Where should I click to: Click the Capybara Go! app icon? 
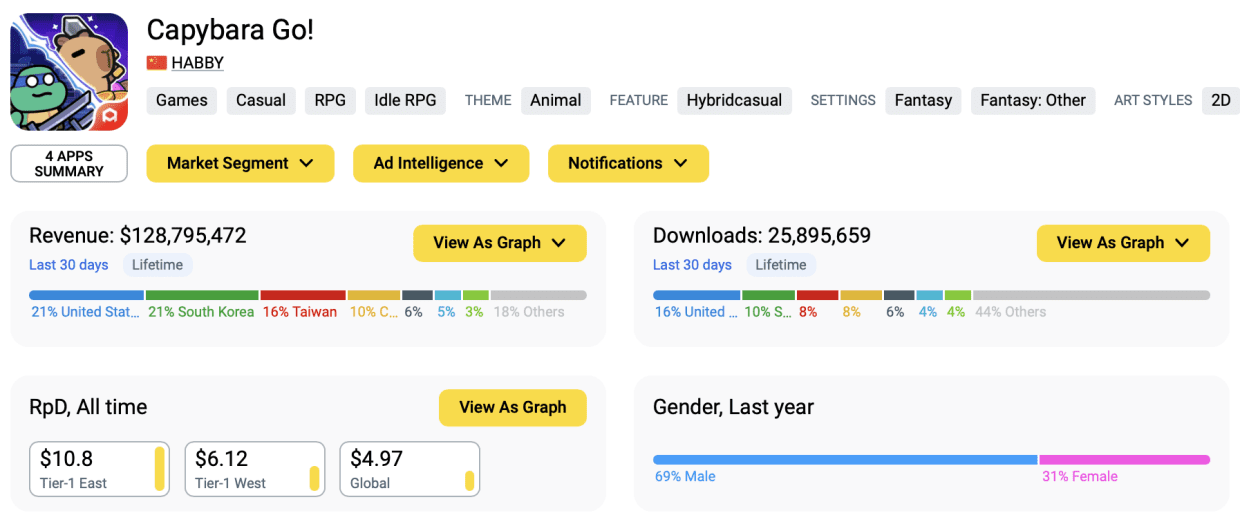click(69, 72)
